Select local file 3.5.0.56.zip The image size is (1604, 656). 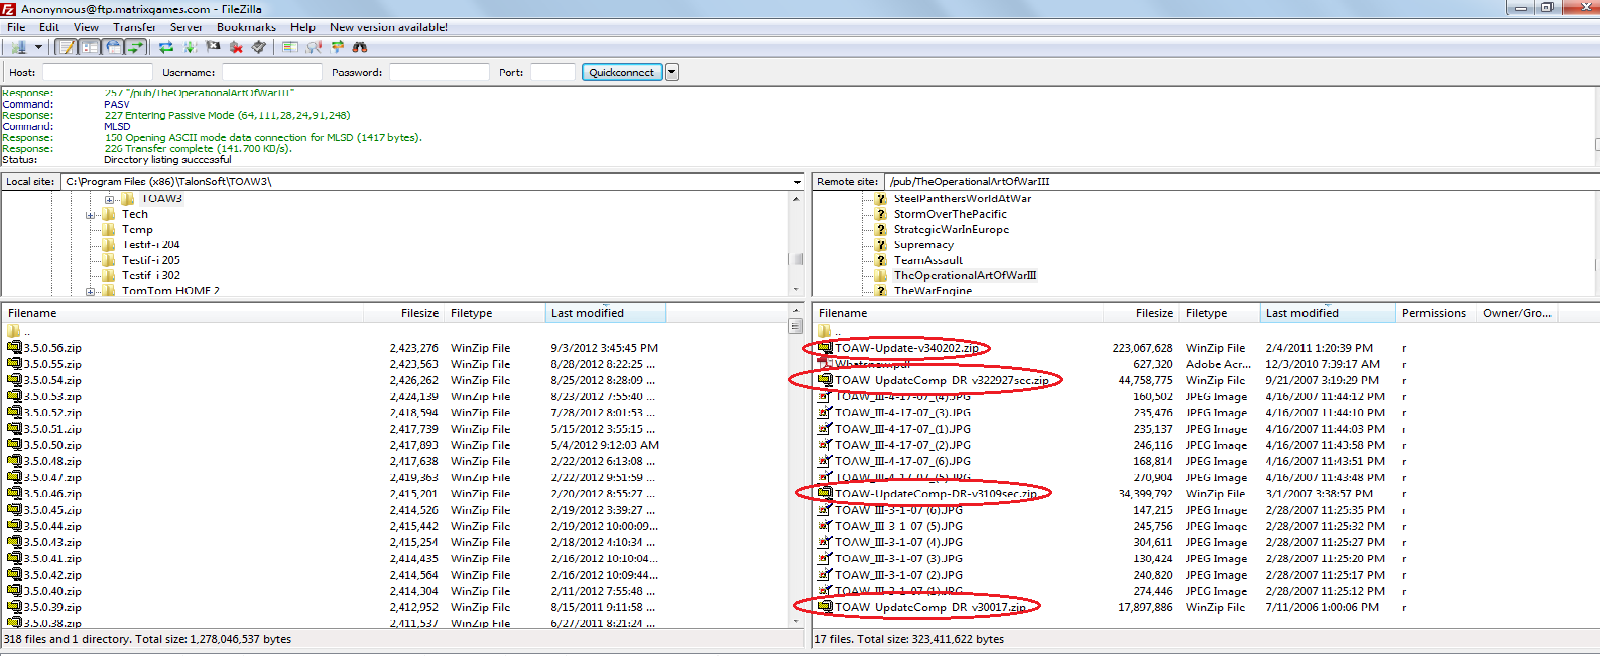pyautogui.click(x=52, y=348)
